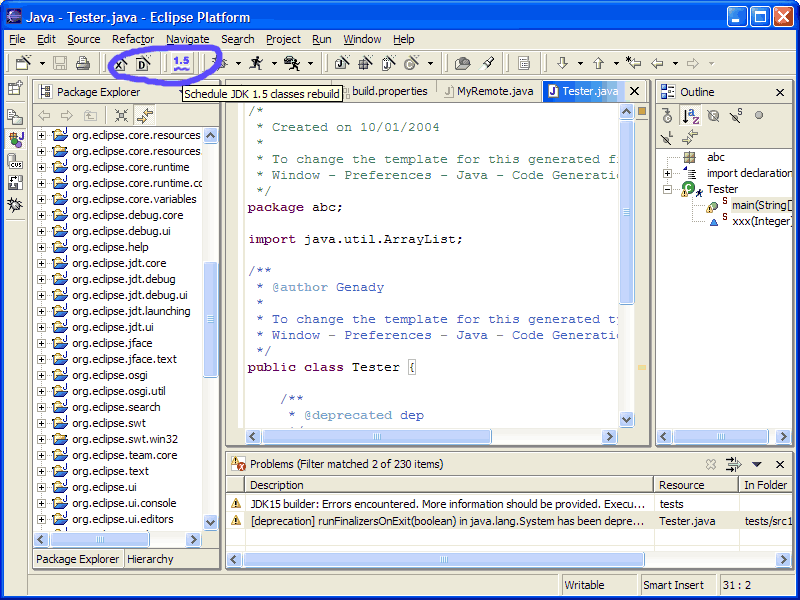Toggle Outline Link with Editor icon
The height and width of the screenshot is (600, 800).
pyautogui.click(x=690, y=137)
